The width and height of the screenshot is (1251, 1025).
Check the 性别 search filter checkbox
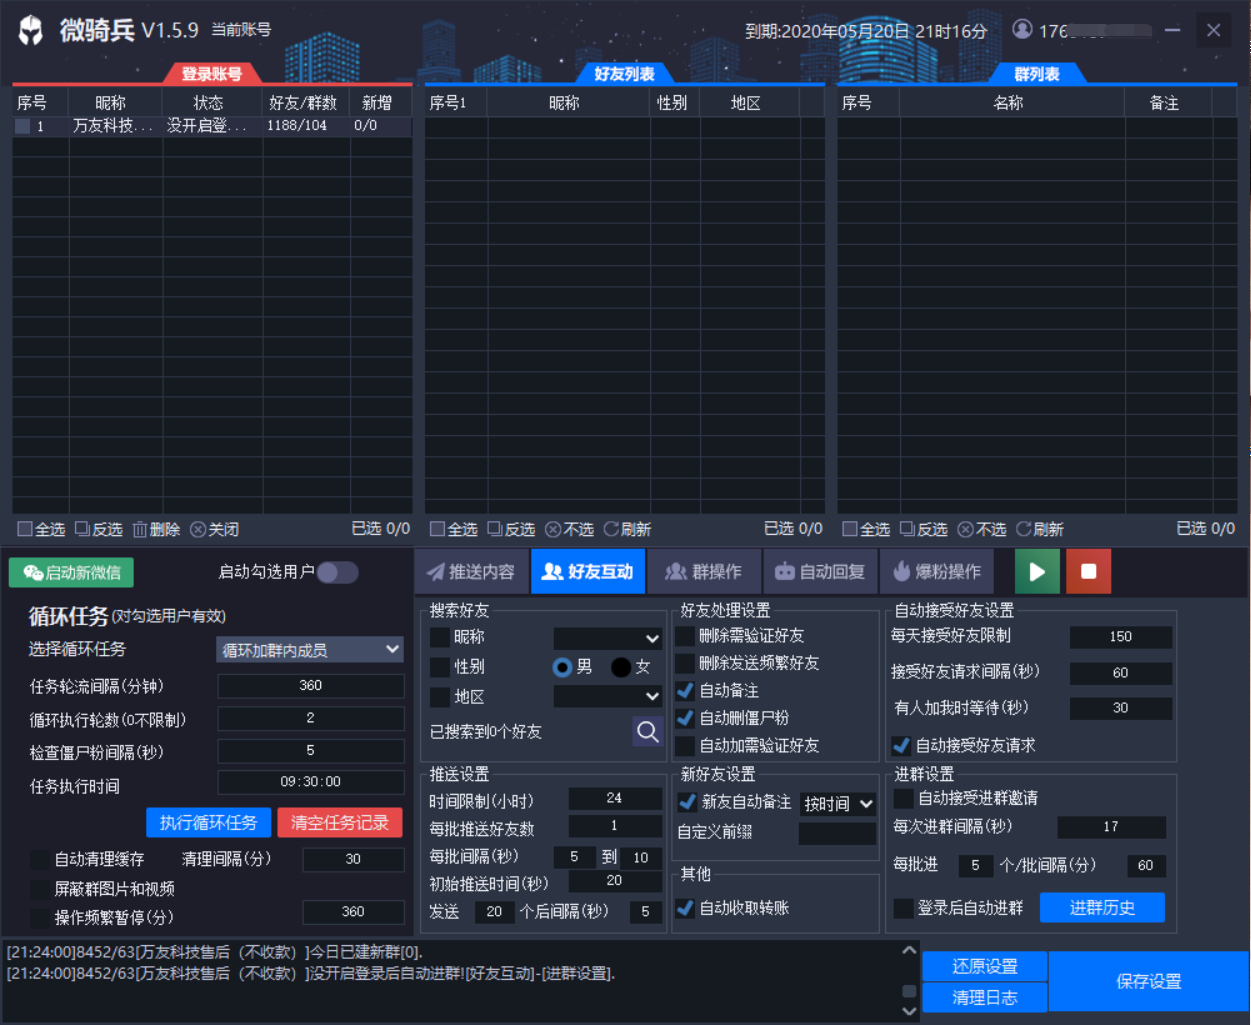(439, 667)
